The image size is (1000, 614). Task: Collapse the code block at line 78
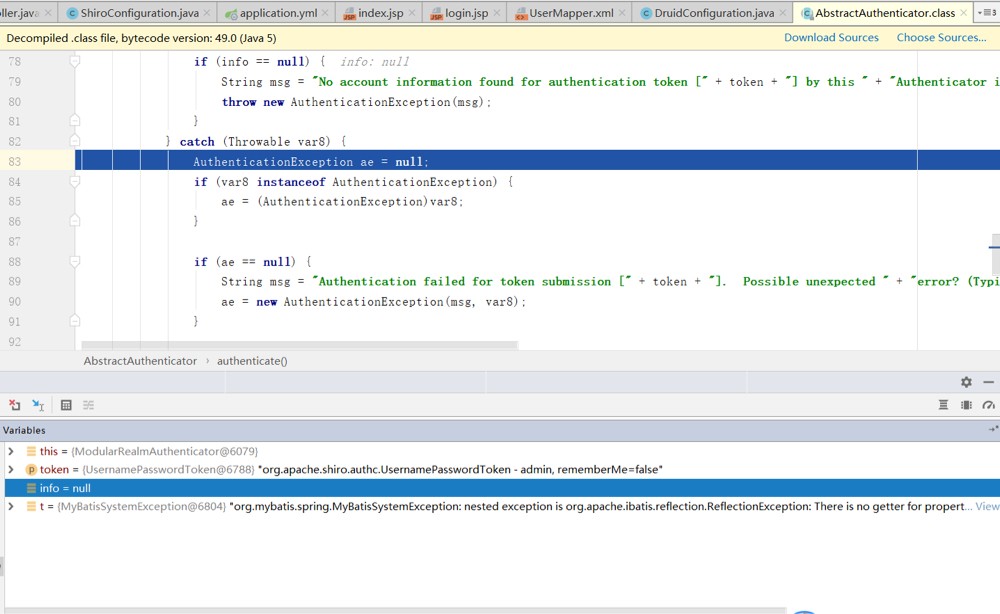[x=75, y=62]
